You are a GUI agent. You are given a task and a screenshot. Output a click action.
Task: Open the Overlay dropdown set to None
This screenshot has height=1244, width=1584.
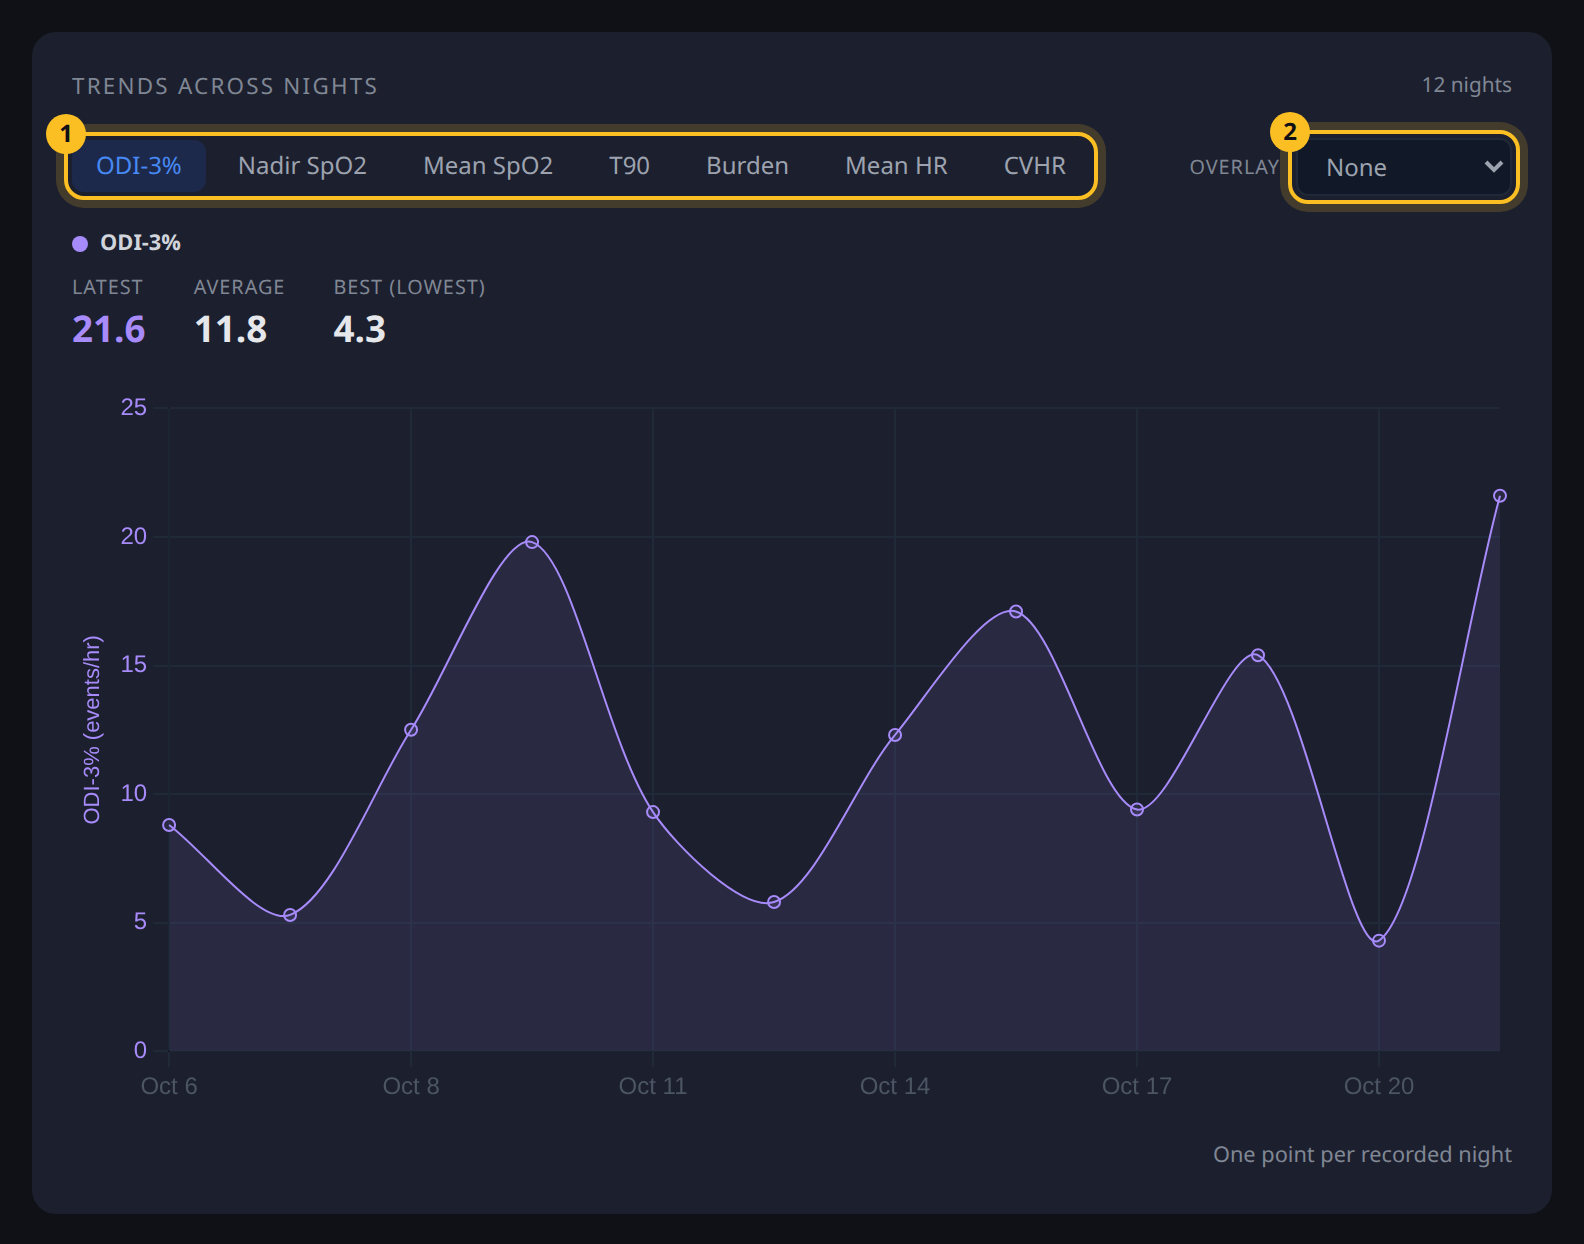pyautogui.click(x=1404, y=167)
